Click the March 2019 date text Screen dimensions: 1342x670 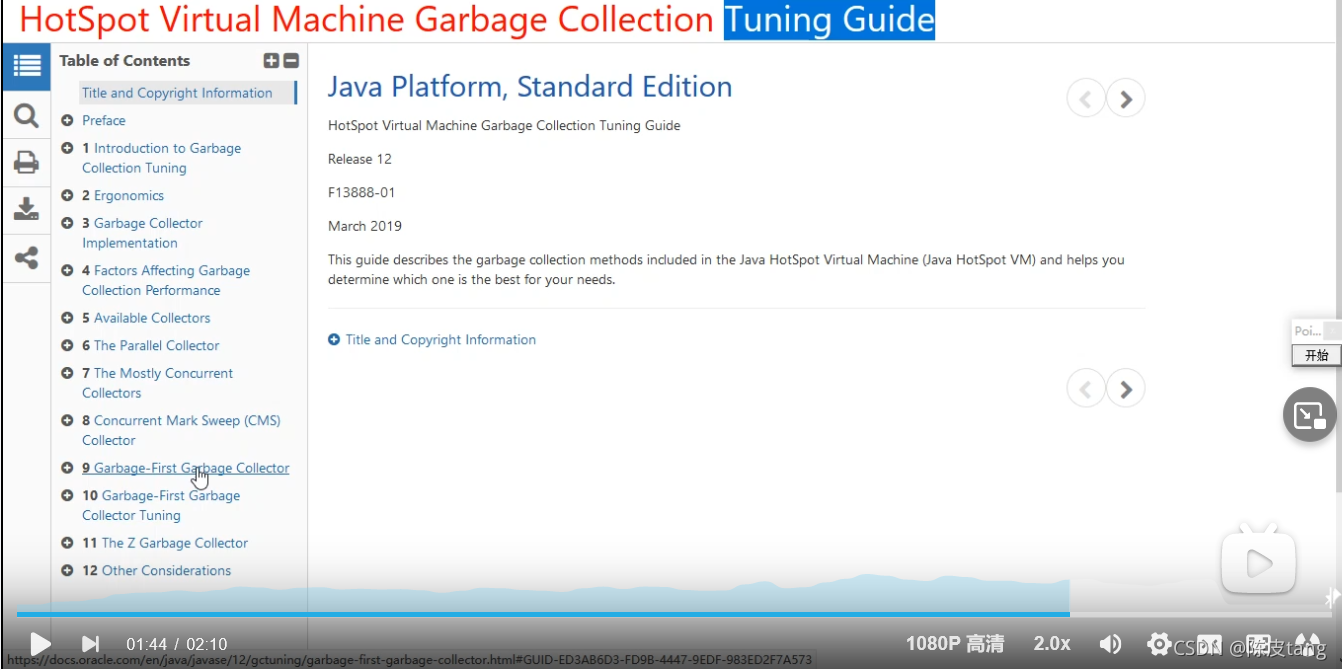point(365,226)
